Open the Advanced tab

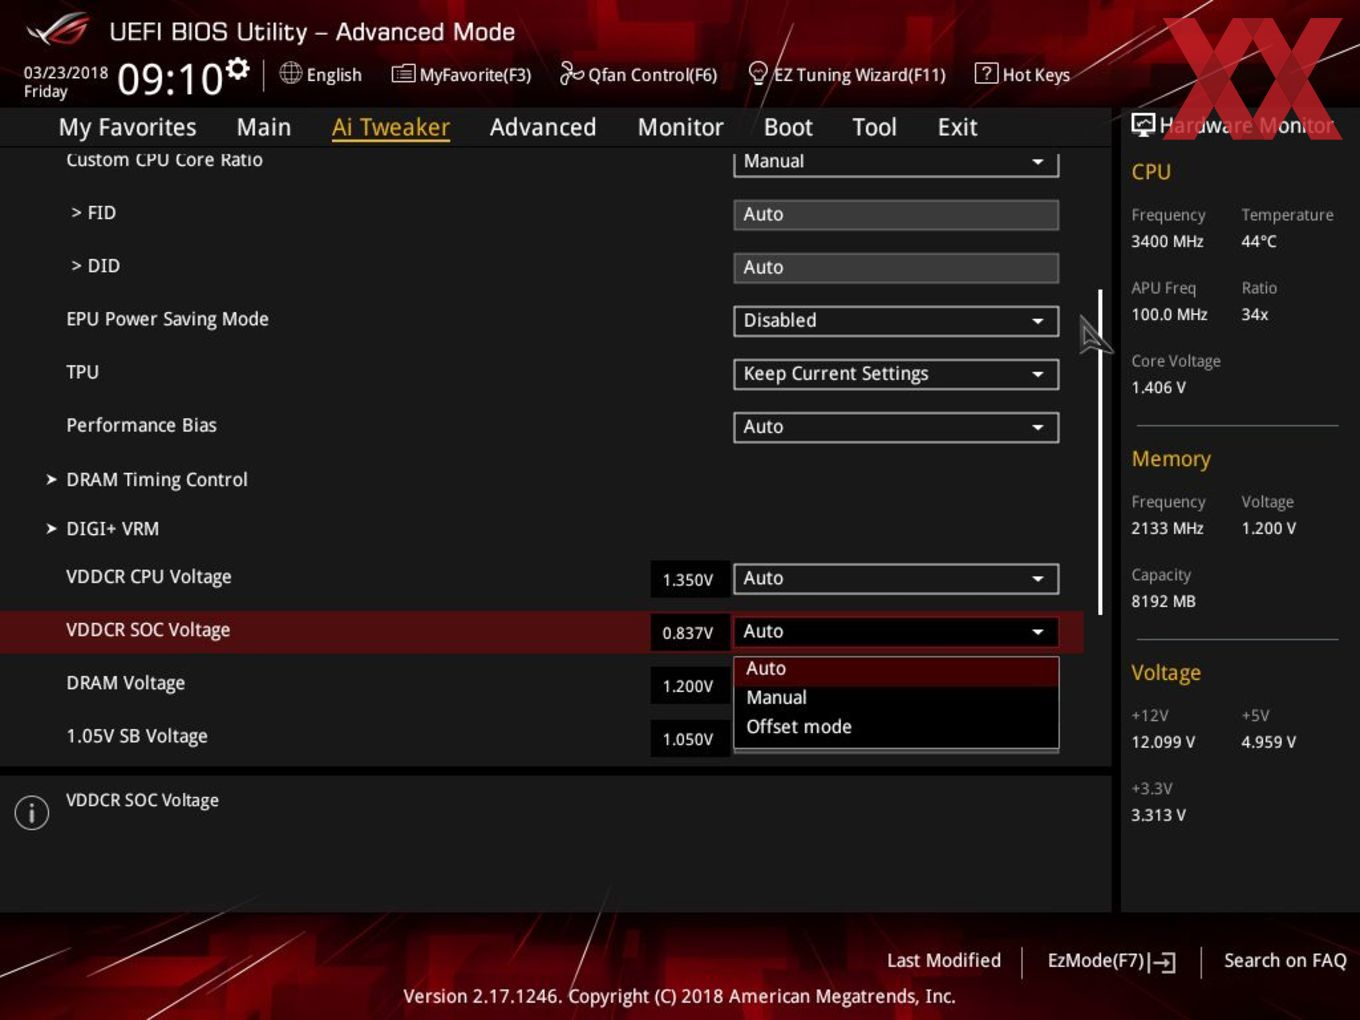click(x=543, y=127)
